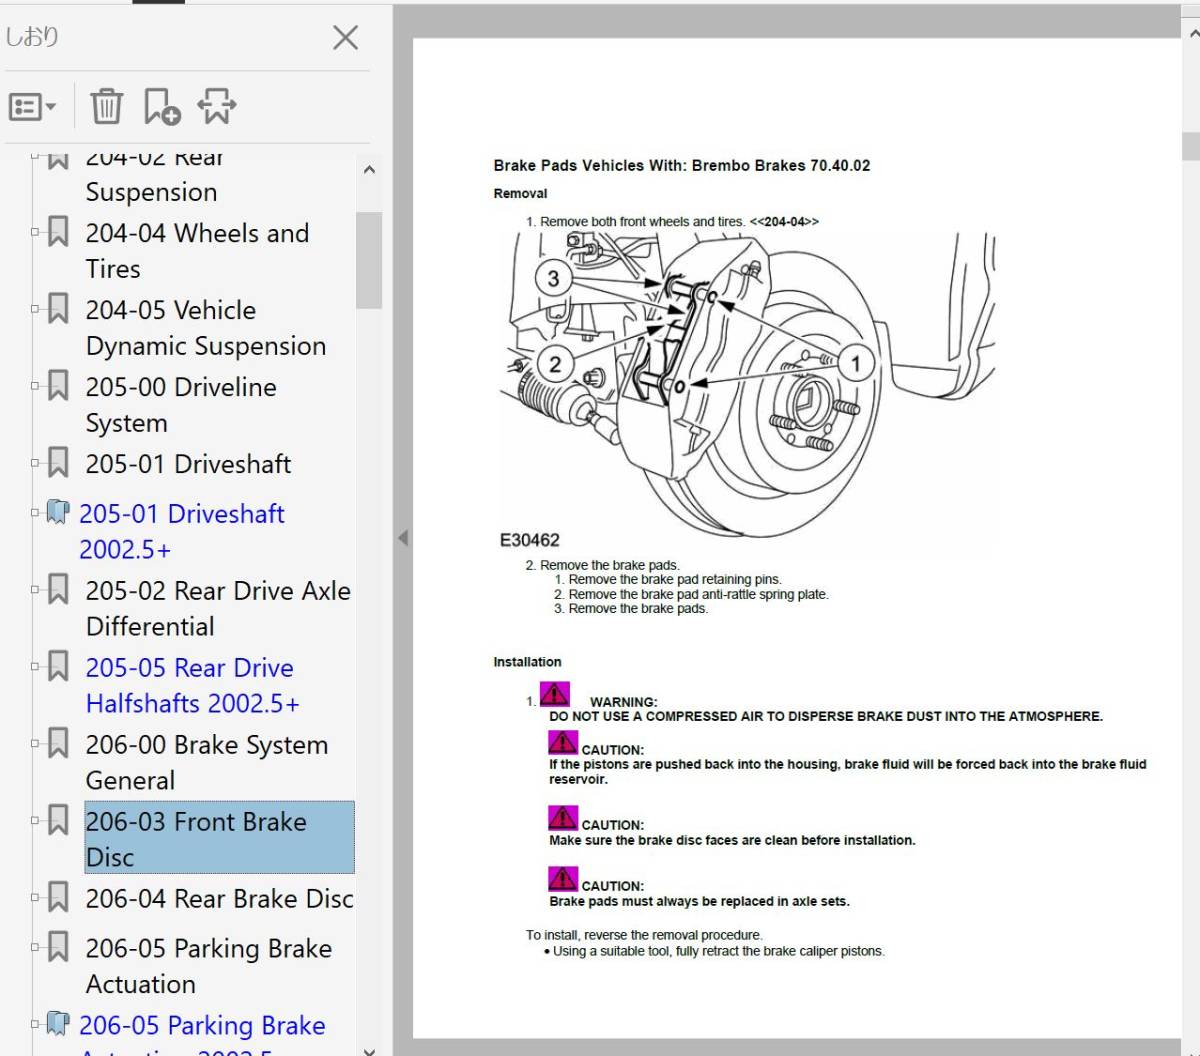The image size is (1200, 1056).
Task: Click the blue icon beside 205-01 Driveshaft 2002.5+
Action: pos(58,513)
